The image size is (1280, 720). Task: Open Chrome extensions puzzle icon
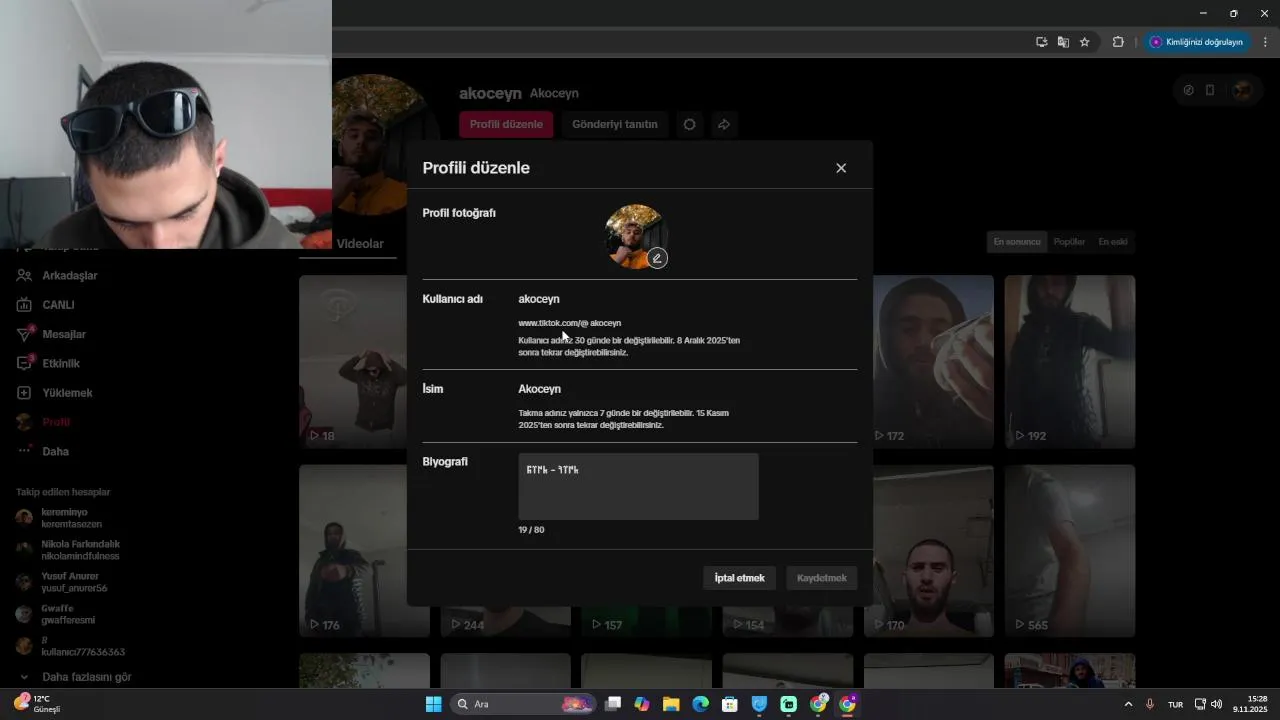coord(1118,42)
